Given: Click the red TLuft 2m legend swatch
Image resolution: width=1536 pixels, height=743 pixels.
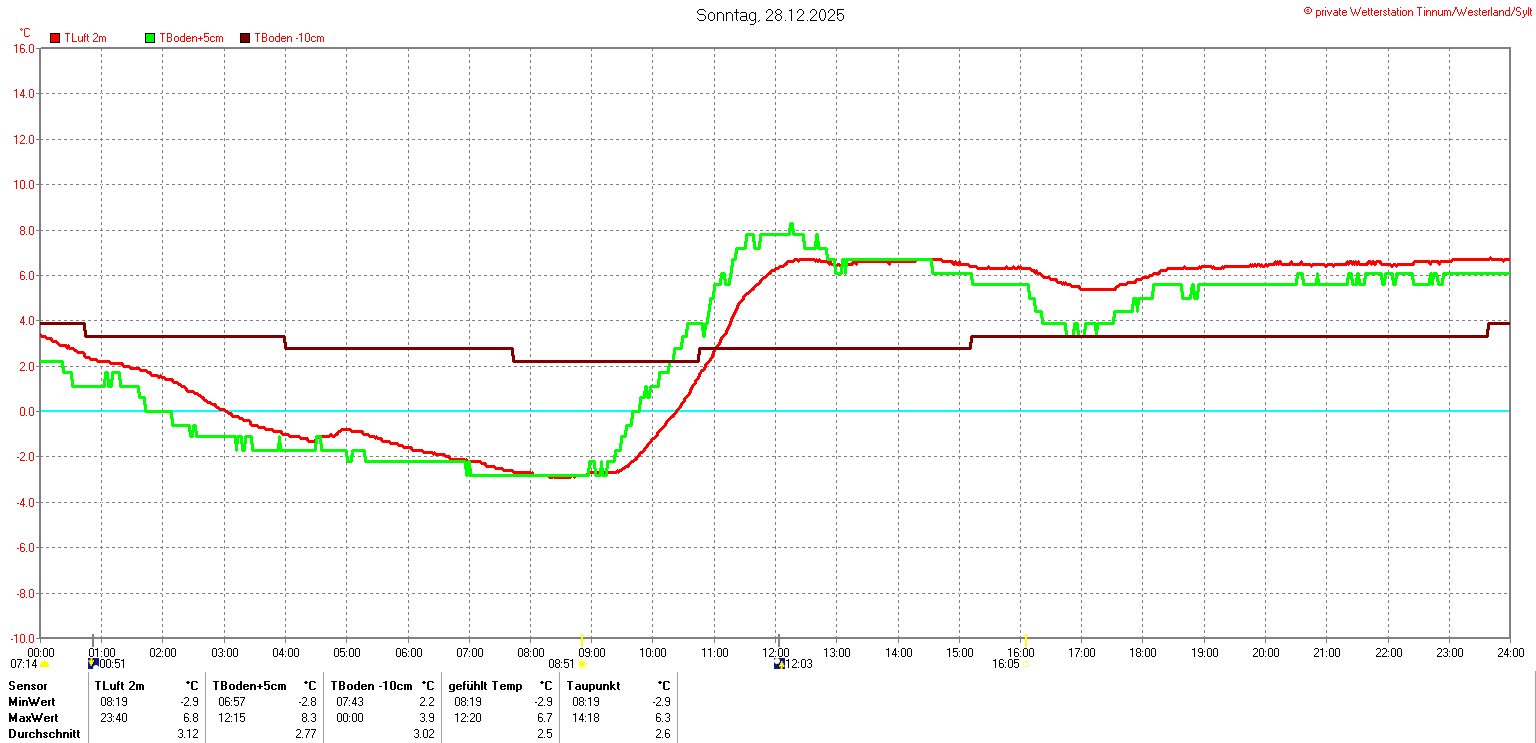Looking at the screenshot, I should (x=55, y=38).
